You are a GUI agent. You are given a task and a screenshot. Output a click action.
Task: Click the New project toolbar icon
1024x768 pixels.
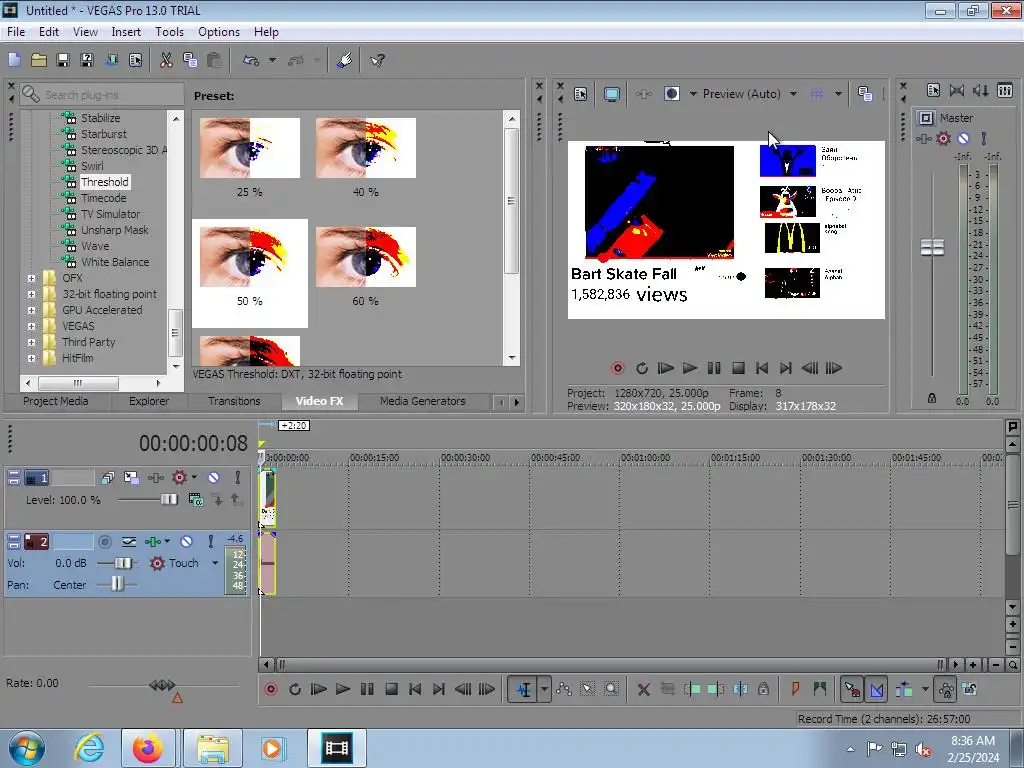point(14,60)
